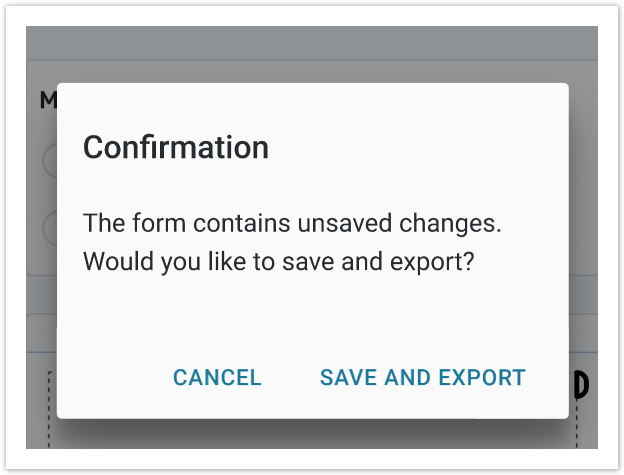Click the dashed vertical line at bottom right
This screenshot has width=624, height=475.
pyautogui.click(x=578, y=425)
